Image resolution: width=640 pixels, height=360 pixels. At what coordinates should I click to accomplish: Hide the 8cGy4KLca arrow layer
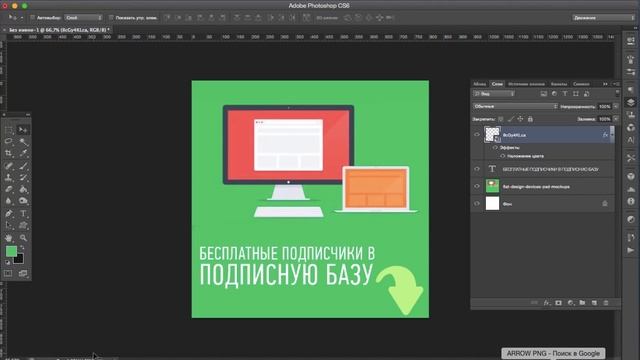tap(476, 135)
